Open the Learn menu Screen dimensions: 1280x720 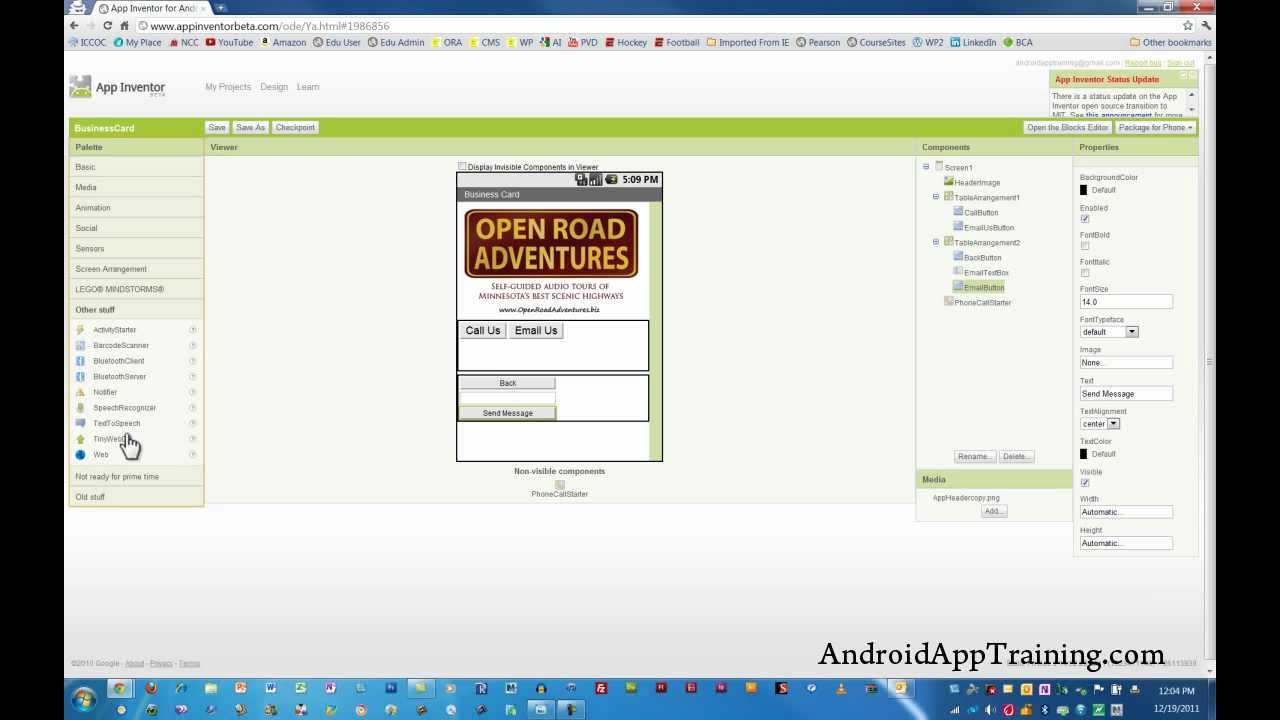coord(308,87)
